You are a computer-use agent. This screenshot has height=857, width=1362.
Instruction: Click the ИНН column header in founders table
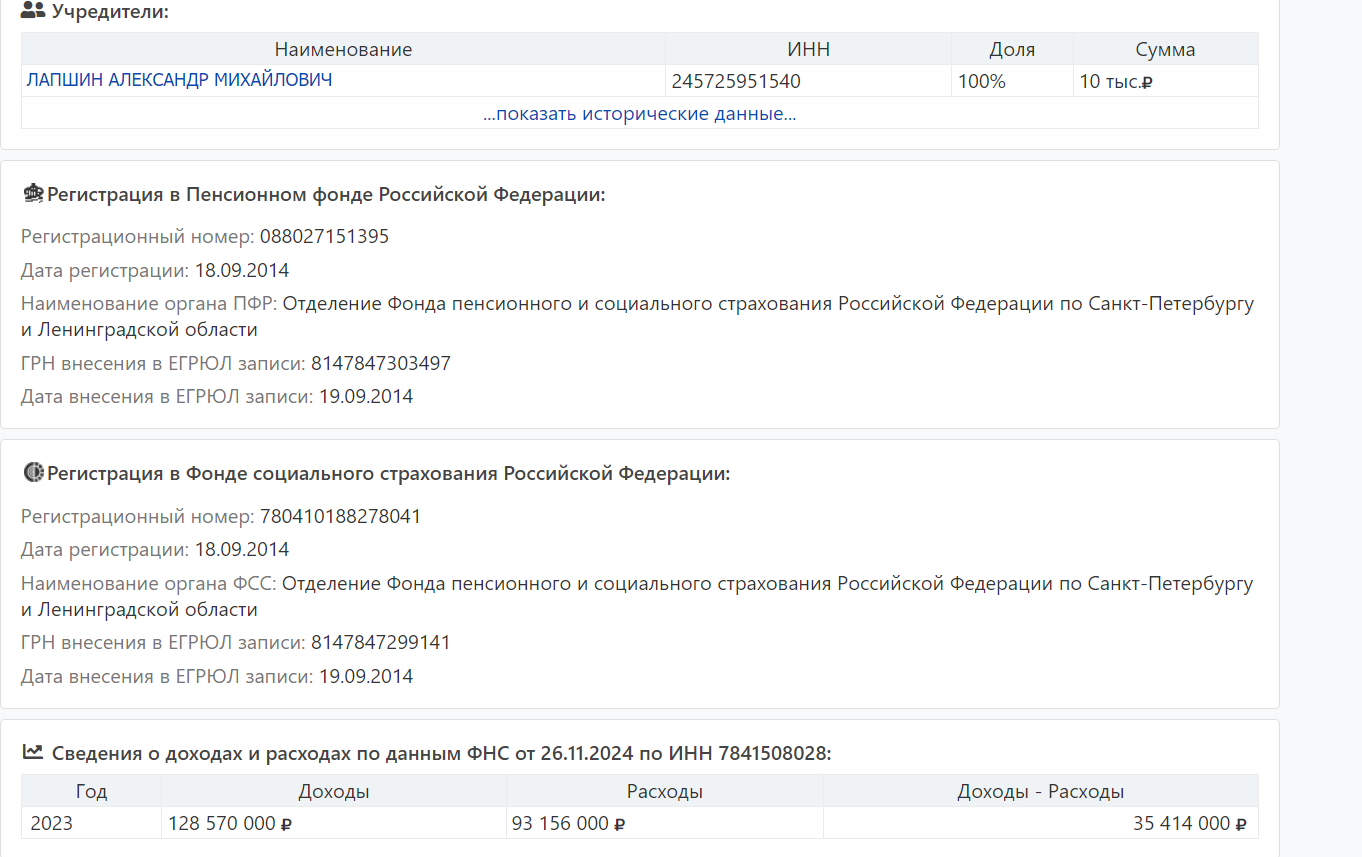tap(808, 49)
